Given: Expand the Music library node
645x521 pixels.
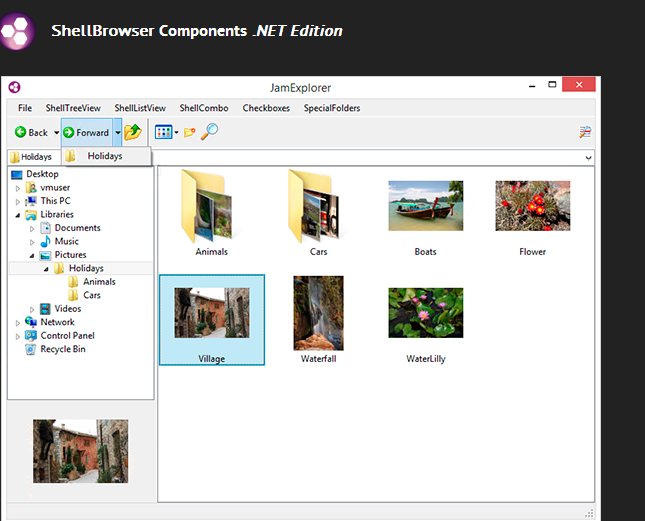Looking at the screenshot, I should [x=32, y=242].
